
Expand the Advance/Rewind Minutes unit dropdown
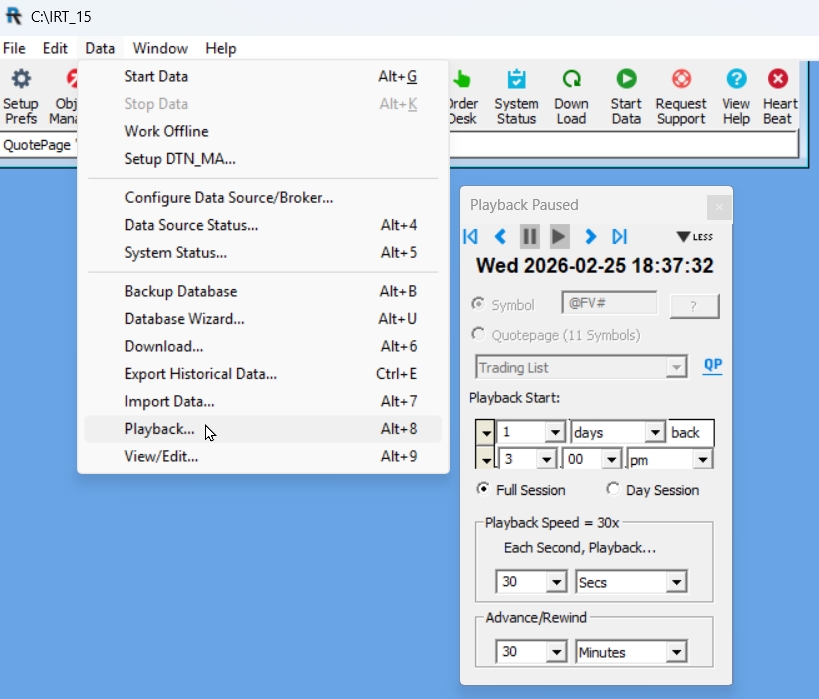coord(677,653)
